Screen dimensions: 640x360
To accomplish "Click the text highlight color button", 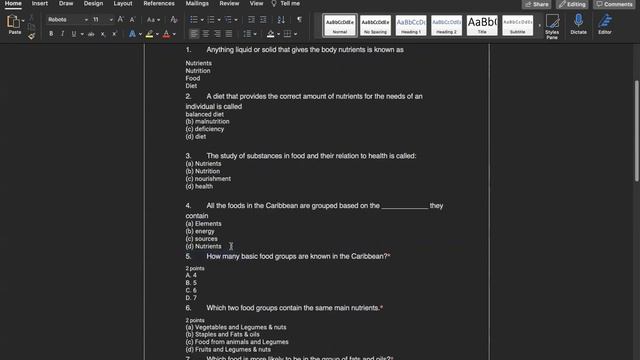I will coord(149,34).
